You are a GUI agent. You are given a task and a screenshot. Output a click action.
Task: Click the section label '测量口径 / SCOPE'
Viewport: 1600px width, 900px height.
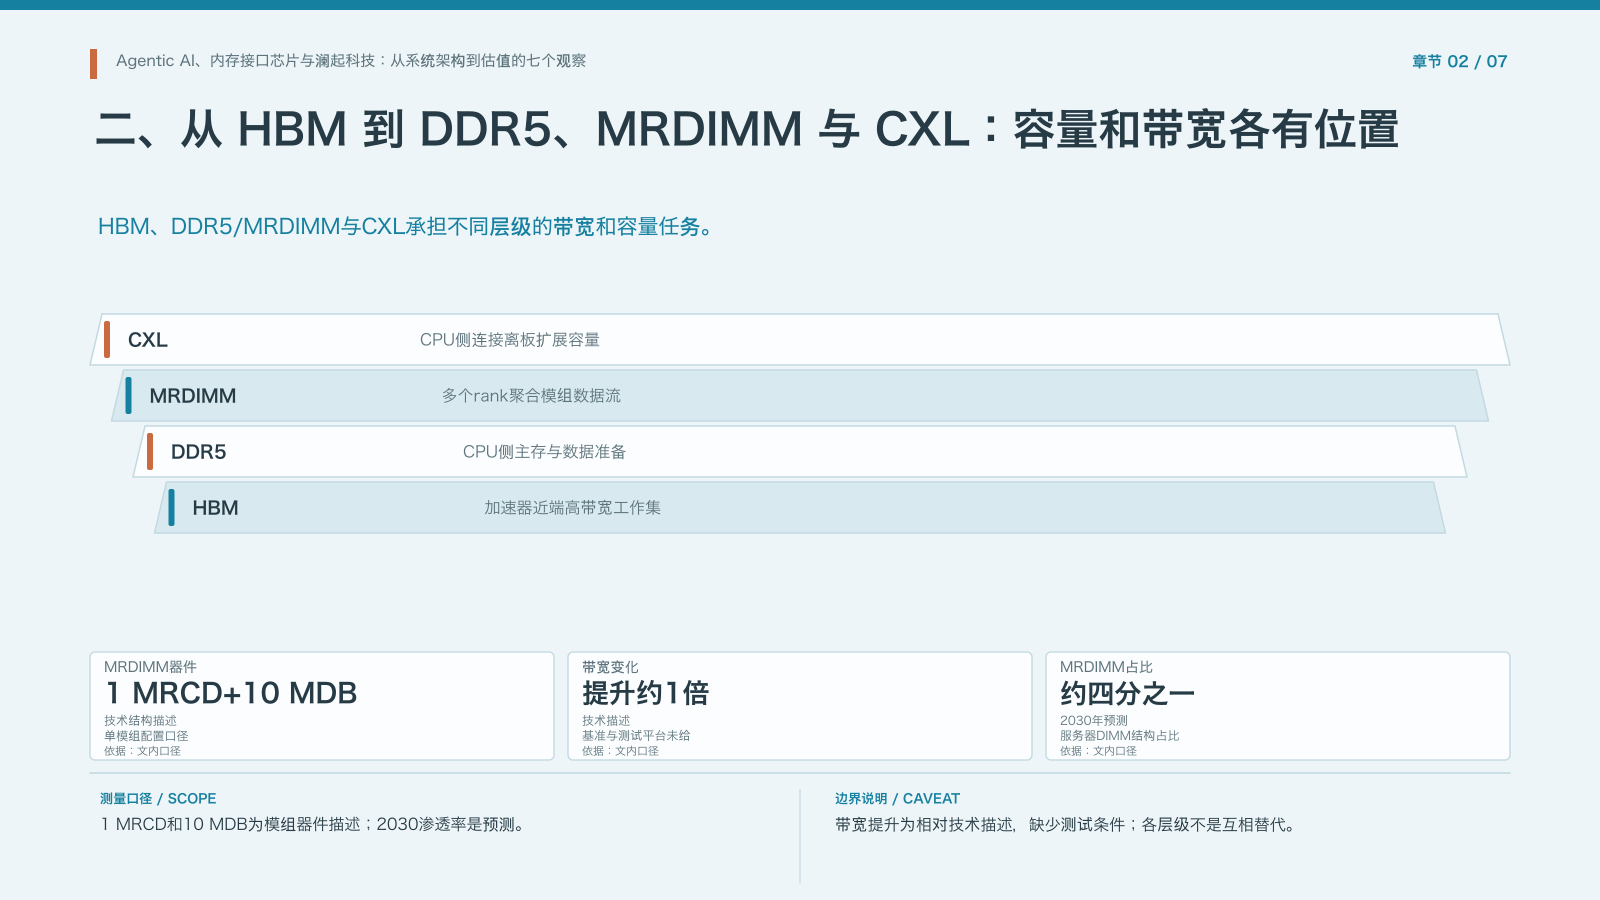coord(158,799)
